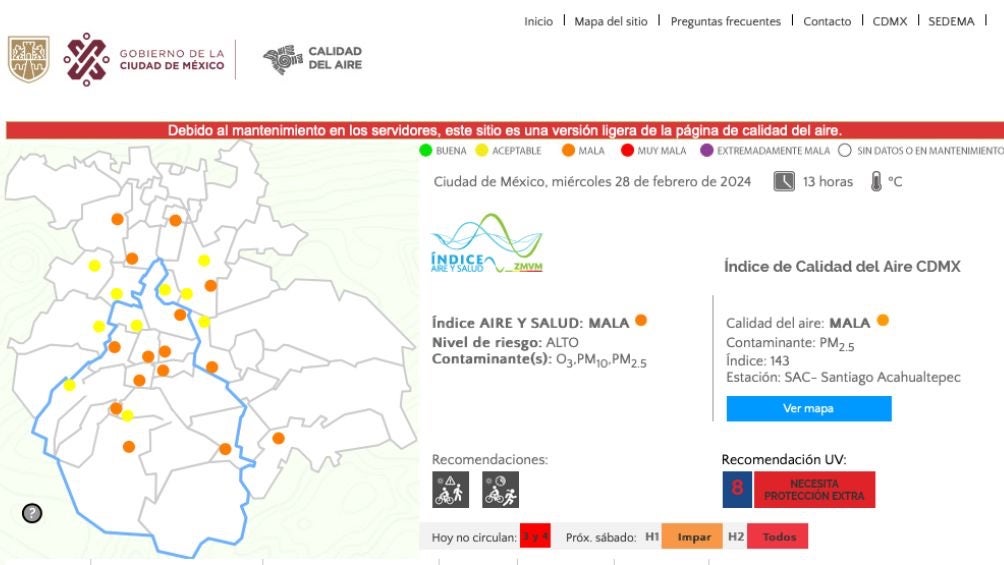Screen dimensions: 1004x565
Task: Open the Mapa del sitio link
Action: point(610,21)
